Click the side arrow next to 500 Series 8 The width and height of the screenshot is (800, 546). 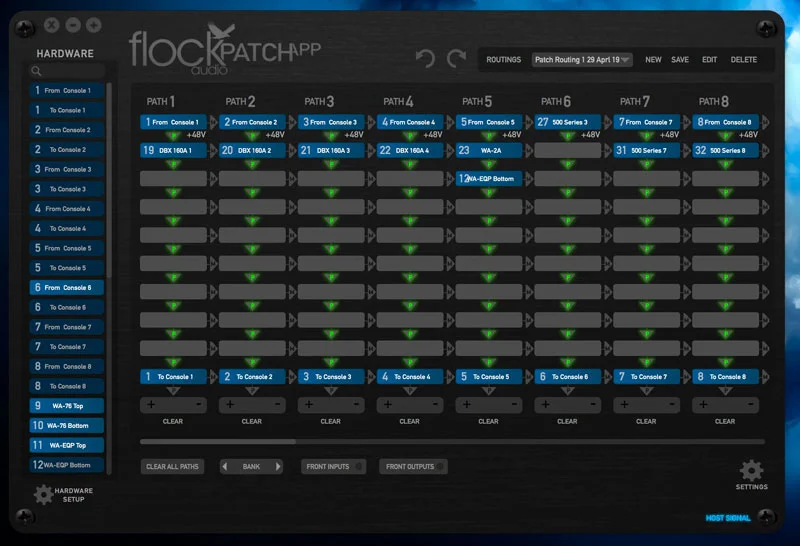coord(765,151)
